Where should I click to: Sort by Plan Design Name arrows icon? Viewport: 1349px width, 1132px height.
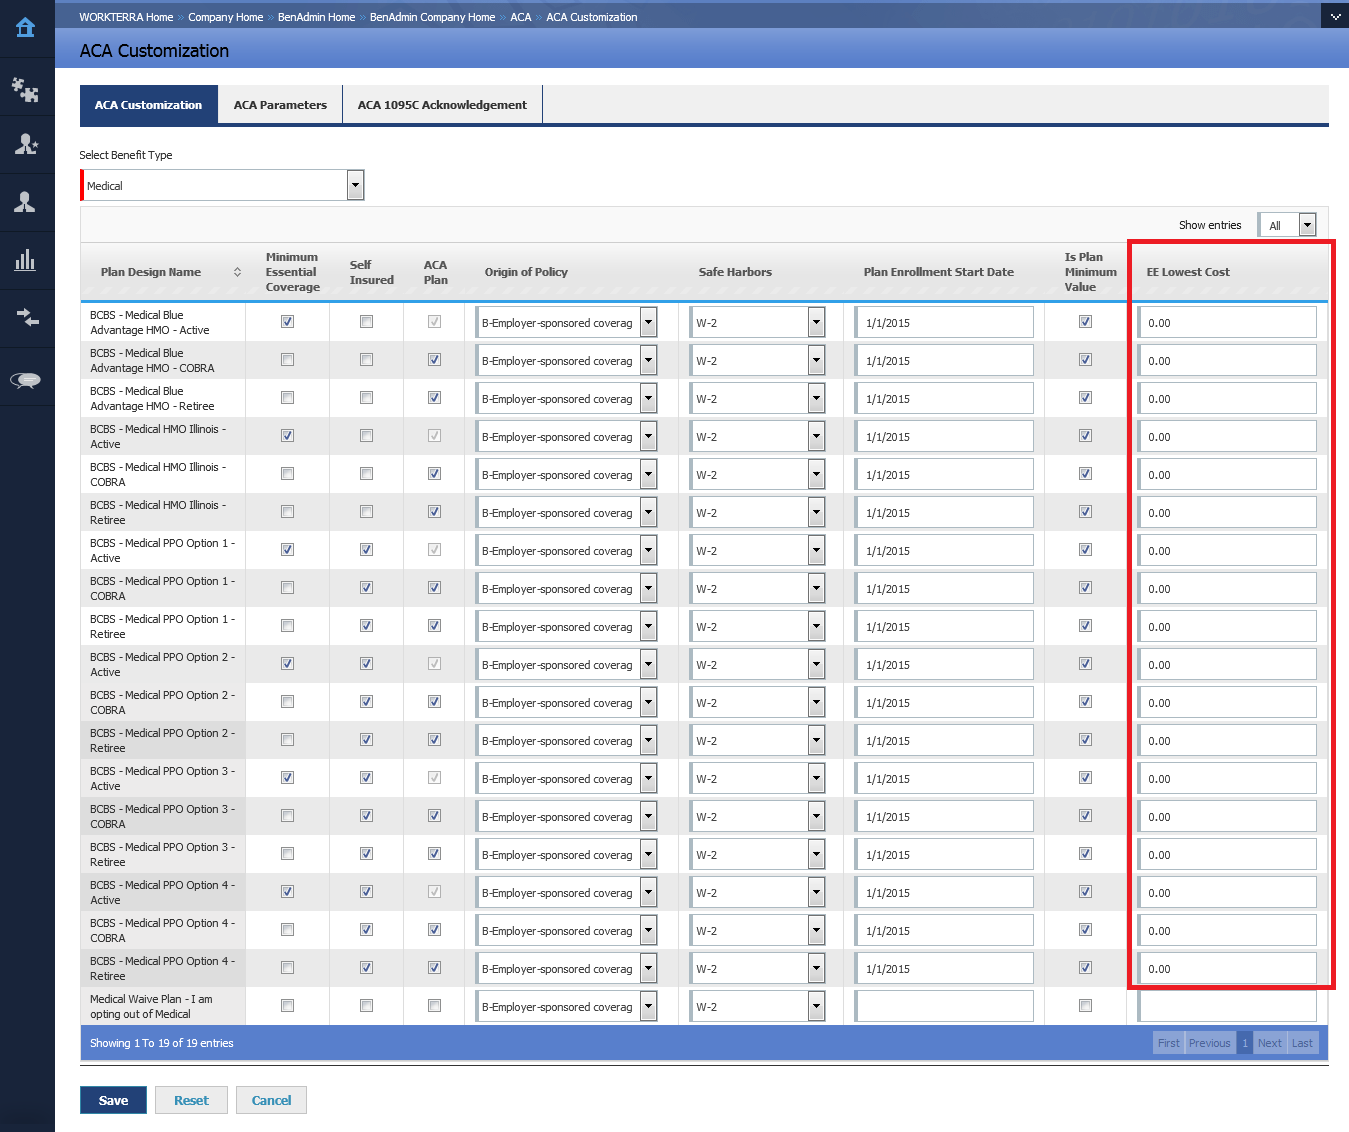click(237, 272)
